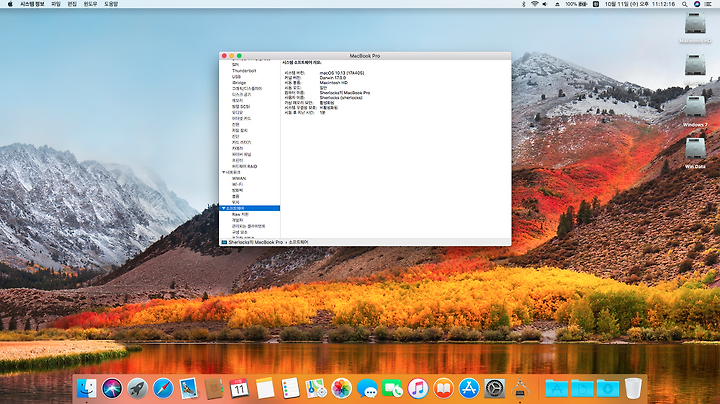Open Notes app in the Dock
Screen dimensions: 720x404
(265, 389)
